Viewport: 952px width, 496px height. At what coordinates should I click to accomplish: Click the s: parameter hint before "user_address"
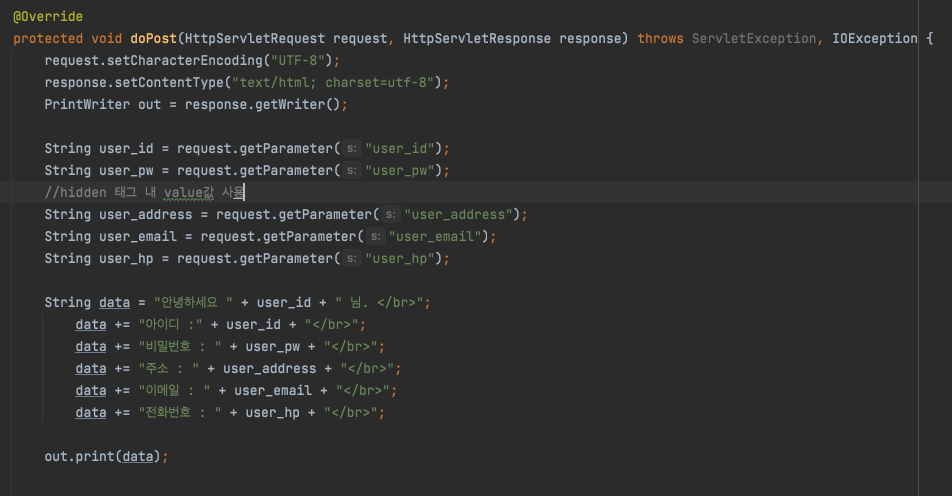pyautogui.click(x=391, y=214)
